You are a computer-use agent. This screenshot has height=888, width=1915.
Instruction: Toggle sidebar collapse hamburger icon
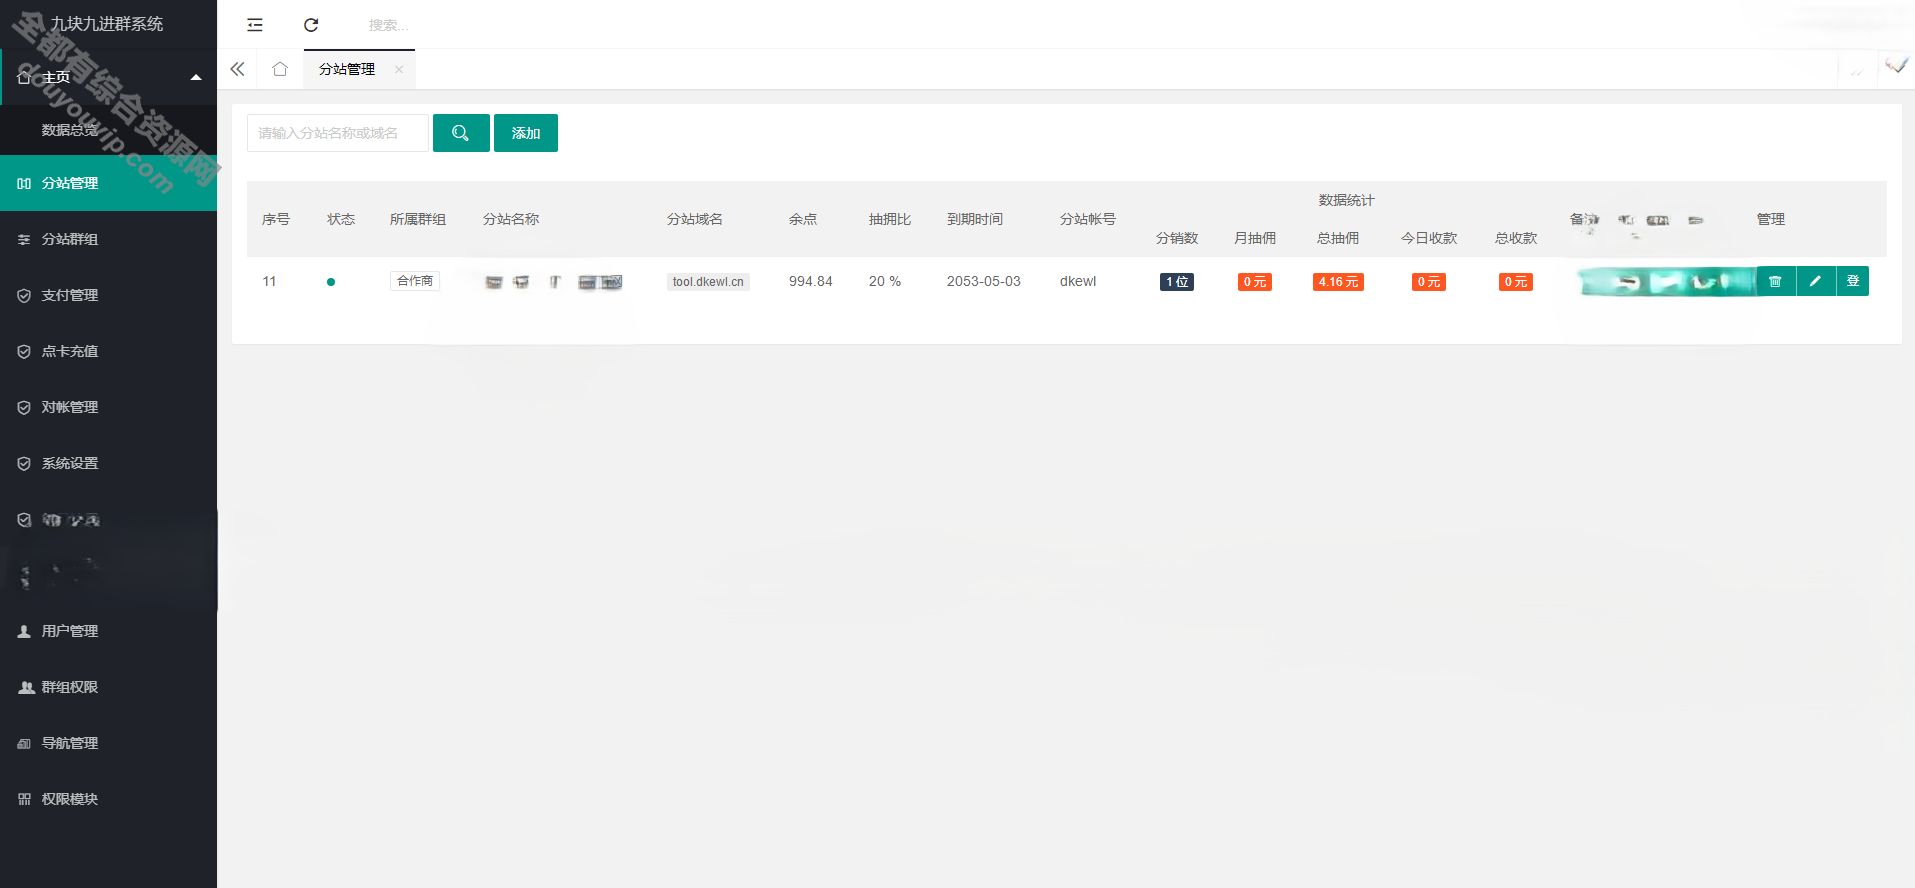pos(255,25)
